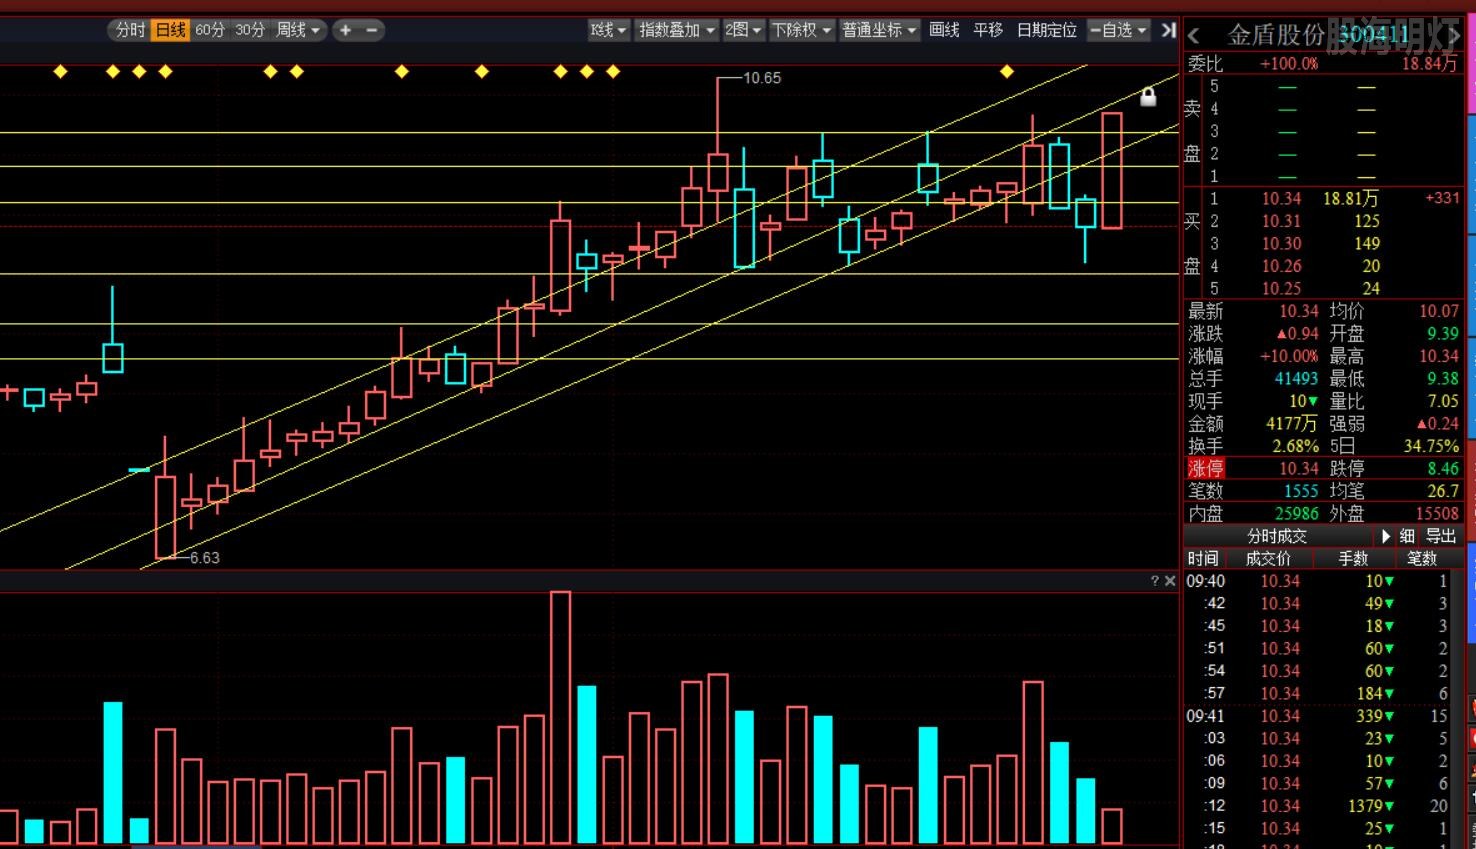Open the 下除权 adjustment dropdown
Image resolution: width=1476 pixels, height=849 pixels.
(x=801, y=30)
